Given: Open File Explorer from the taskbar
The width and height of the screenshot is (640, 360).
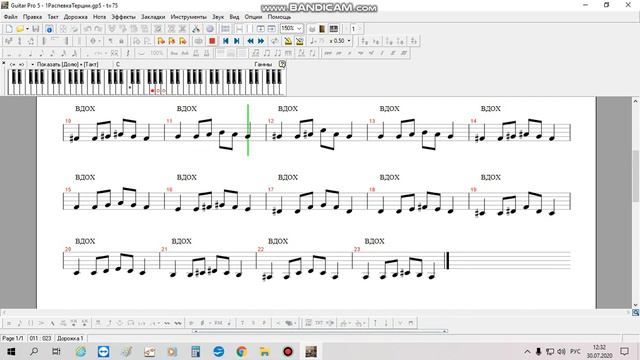Looking at the screenshot, I should click(264, 351).
